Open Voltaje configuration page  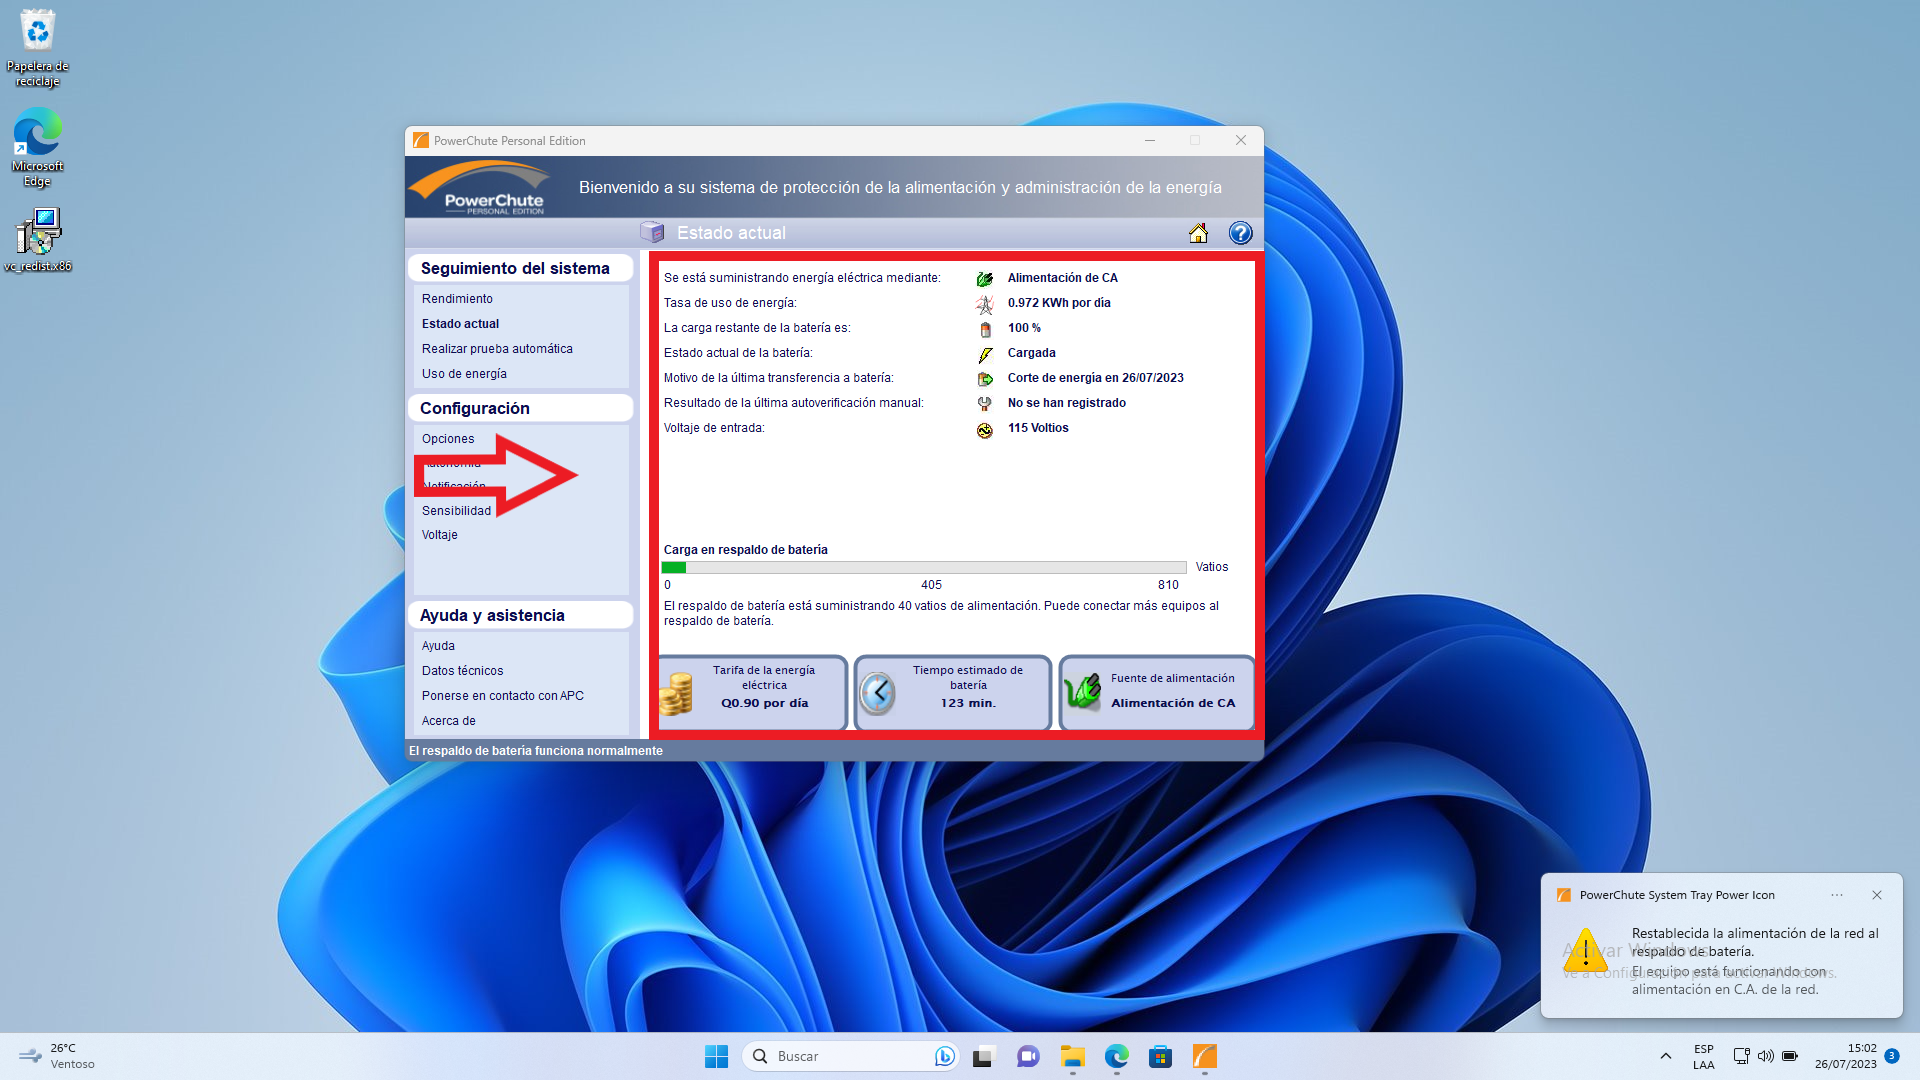(440, 535)
